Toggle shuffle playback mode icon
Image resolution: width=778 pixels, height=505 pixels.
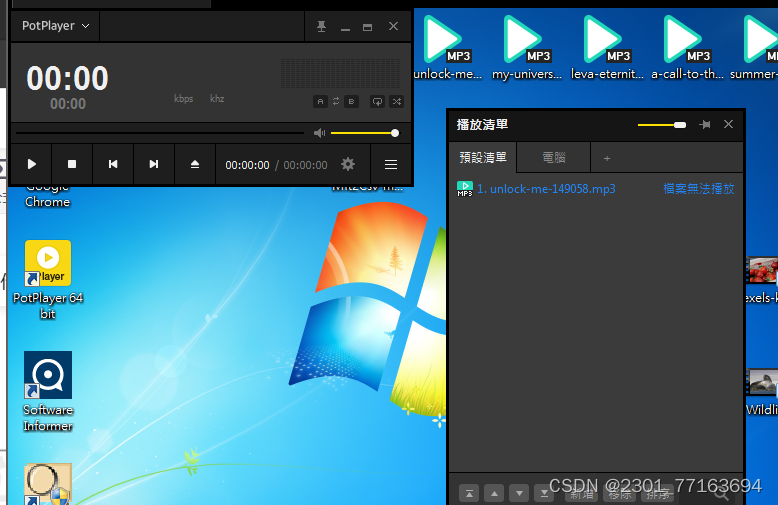click(396, 102)
